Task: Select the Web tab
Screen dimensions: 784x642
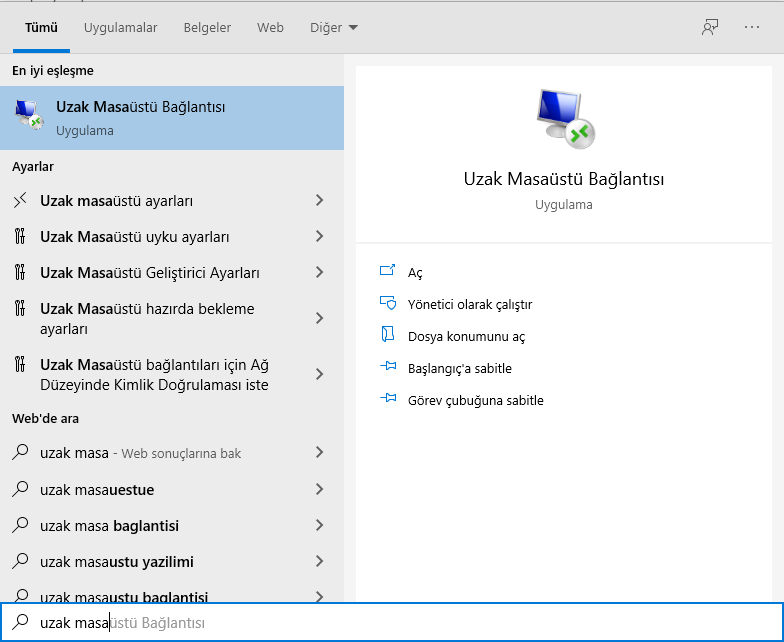Action: point(270,28)
